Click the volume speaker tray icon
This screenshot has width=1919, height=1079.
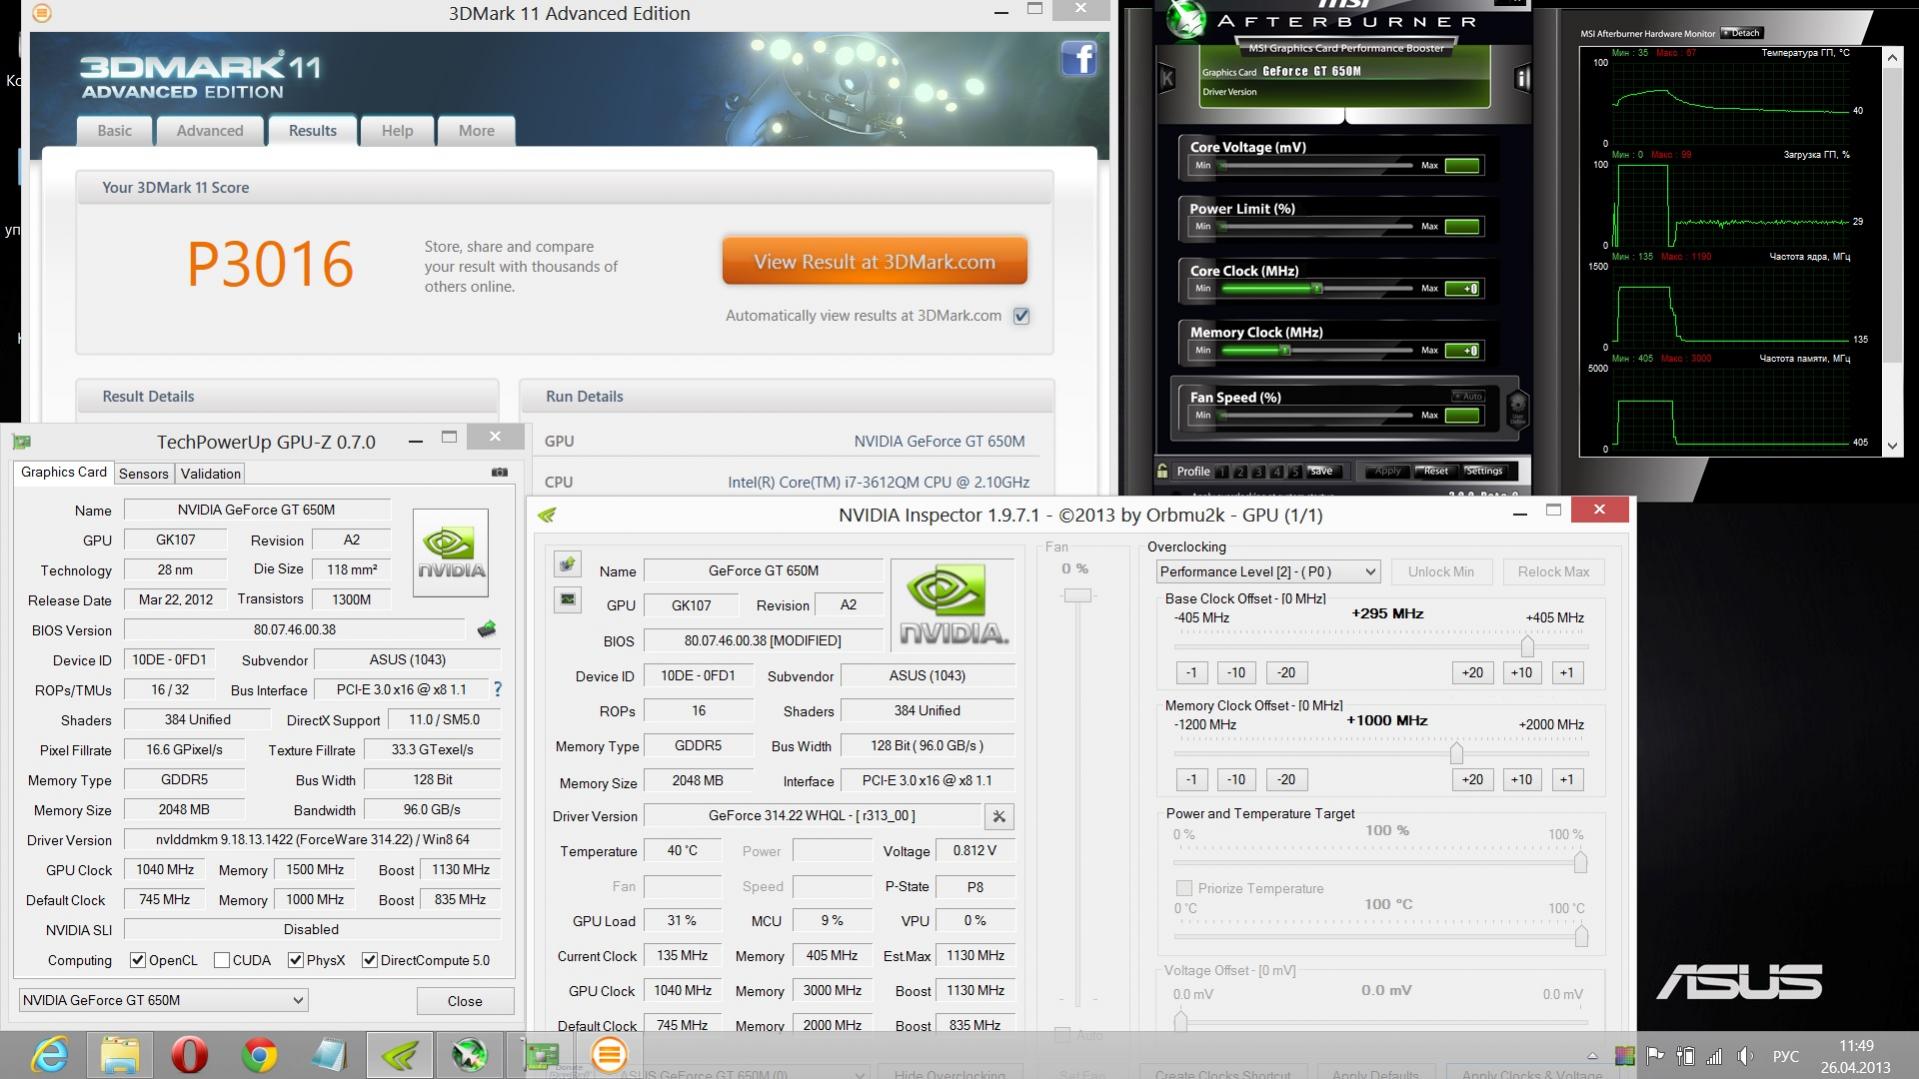pos(1745,1056)
